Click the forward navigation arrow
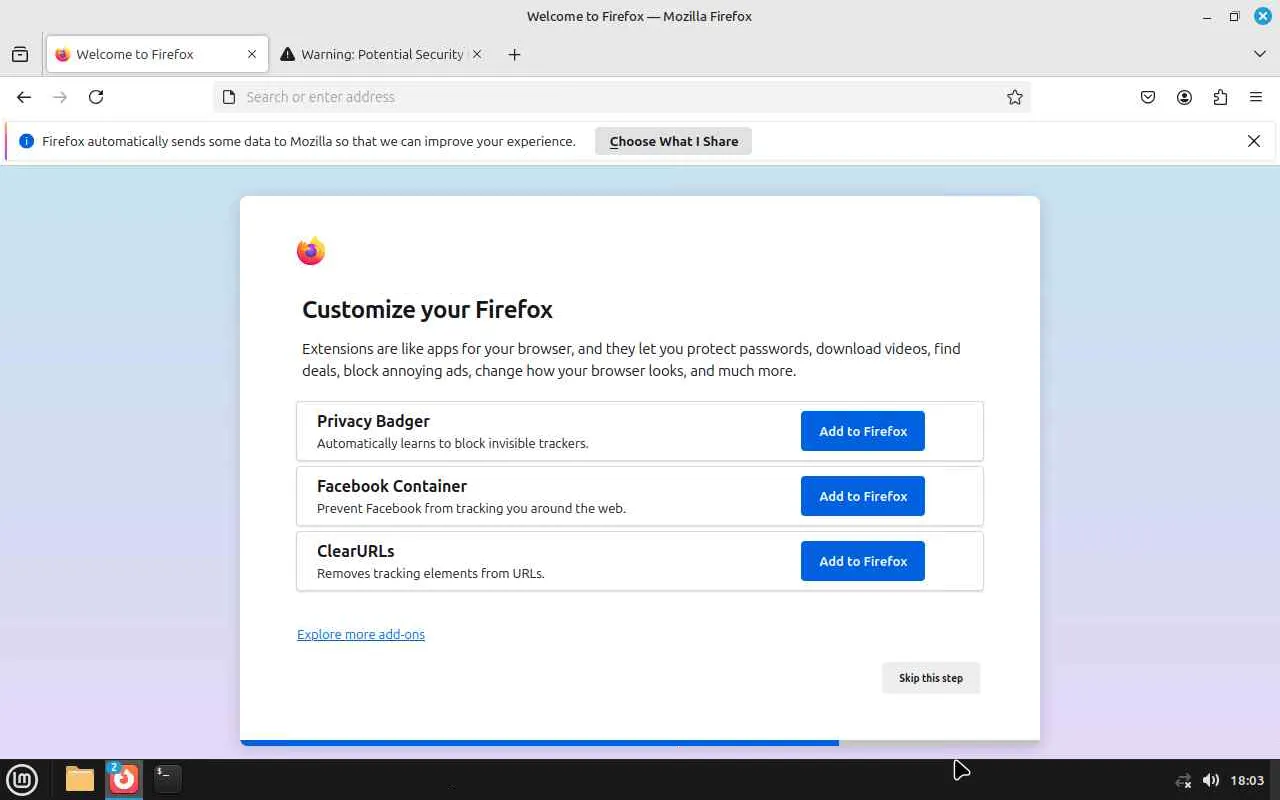 click(60, 97)
